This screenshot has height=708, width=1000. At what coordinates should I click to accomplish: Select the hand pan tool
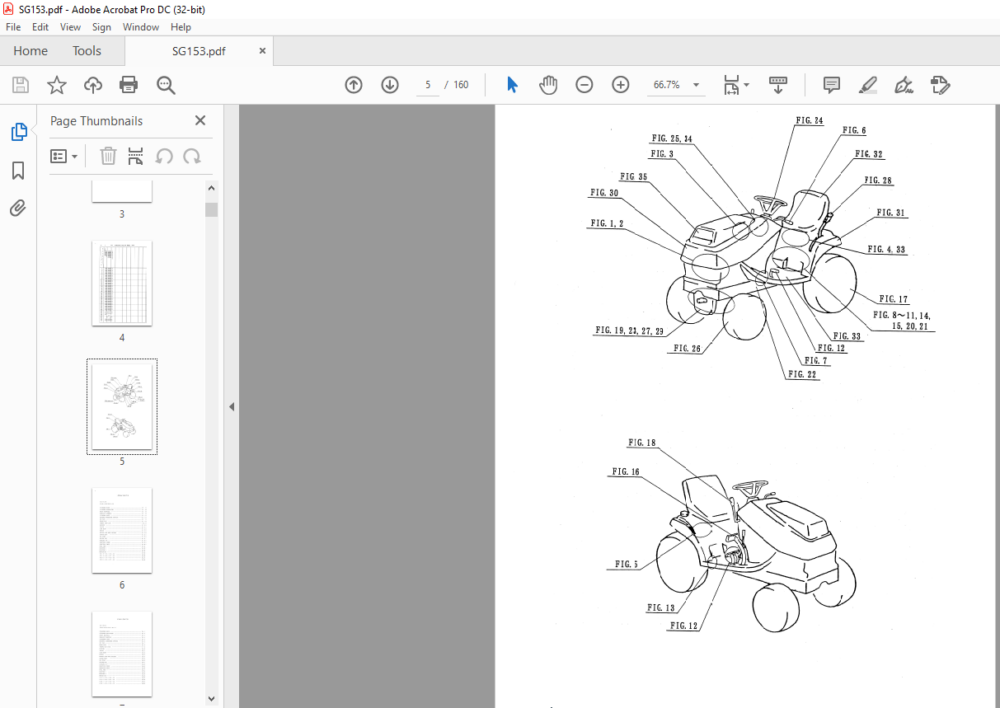(548, 85)
